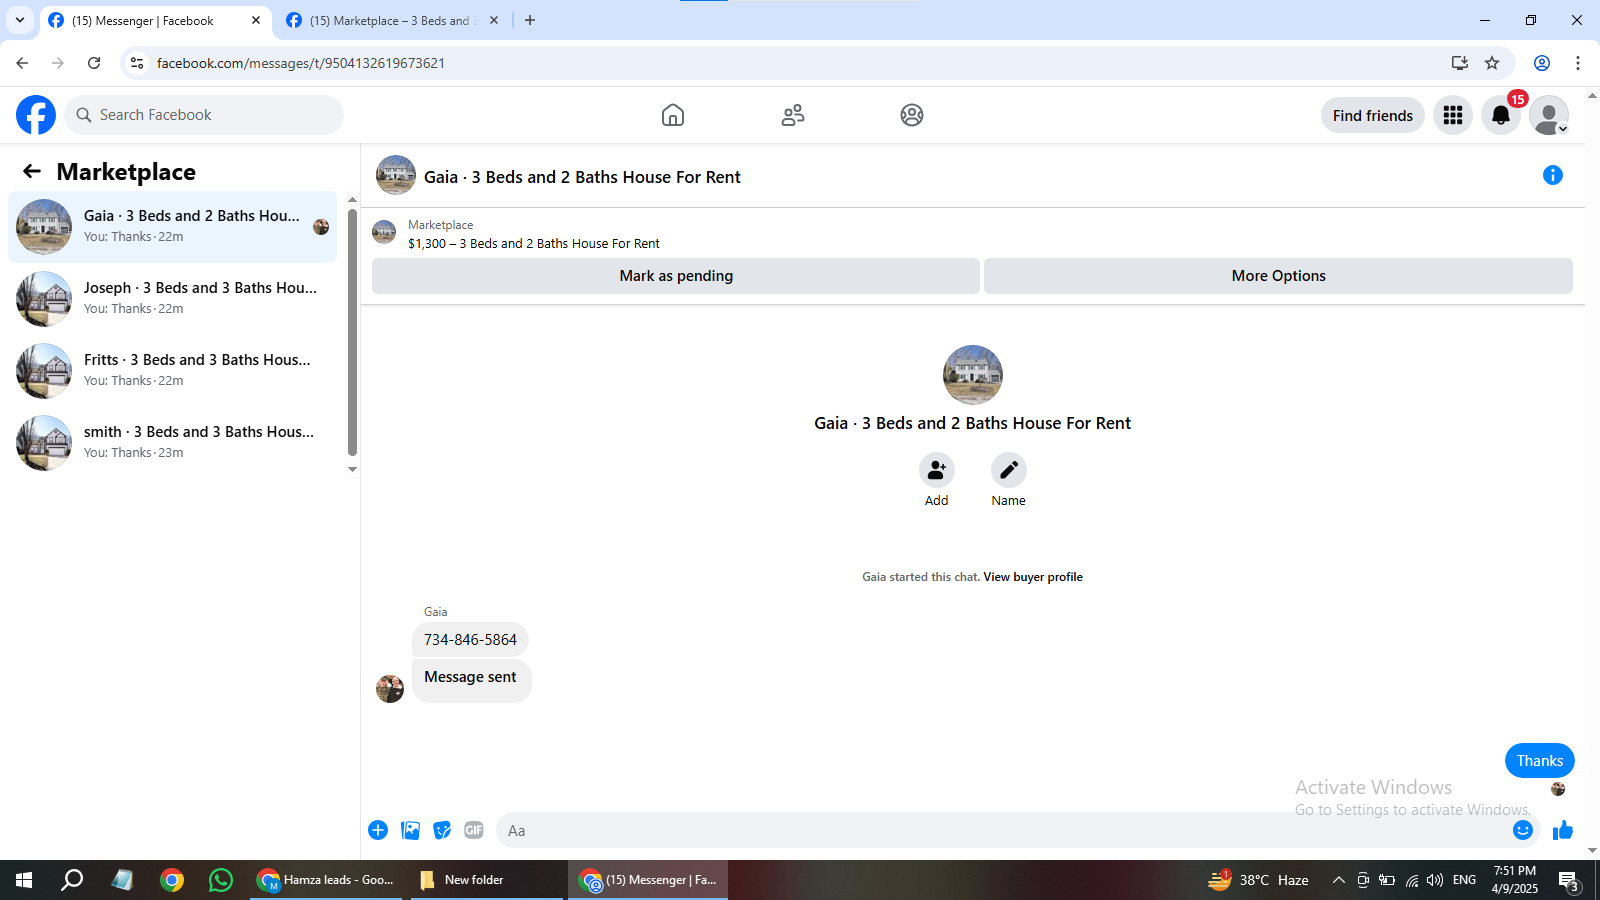1600x900 pixels.
Task: Open the smith conversation in the list
Action: [173, 443]
